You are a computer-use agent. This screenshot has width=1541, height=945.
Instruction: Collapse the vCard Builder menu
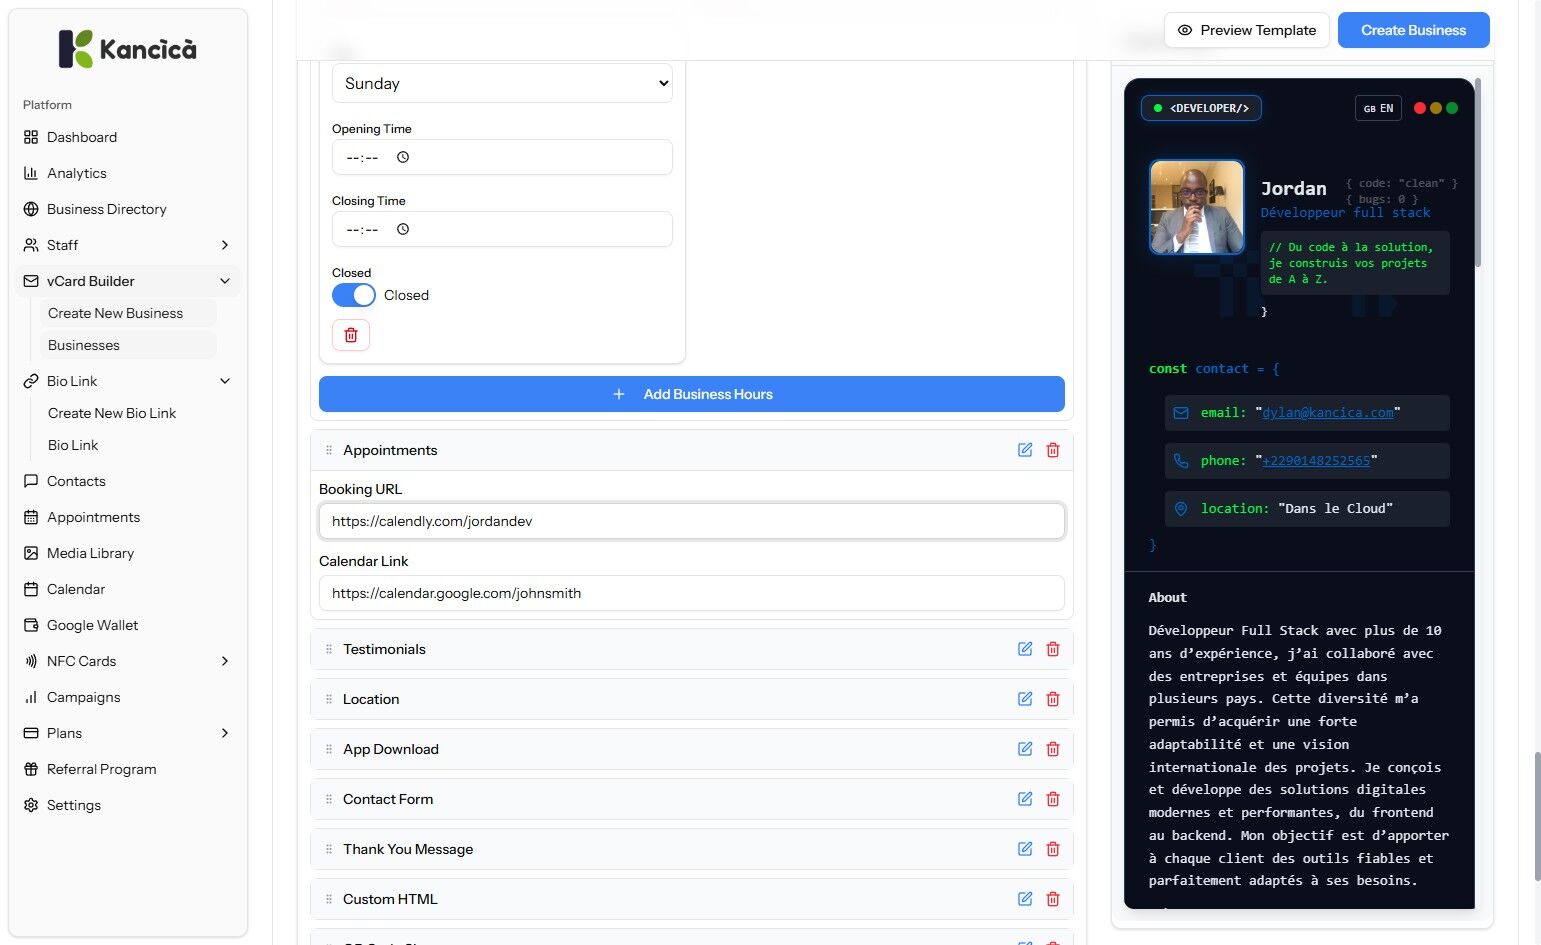coord(225,281)
